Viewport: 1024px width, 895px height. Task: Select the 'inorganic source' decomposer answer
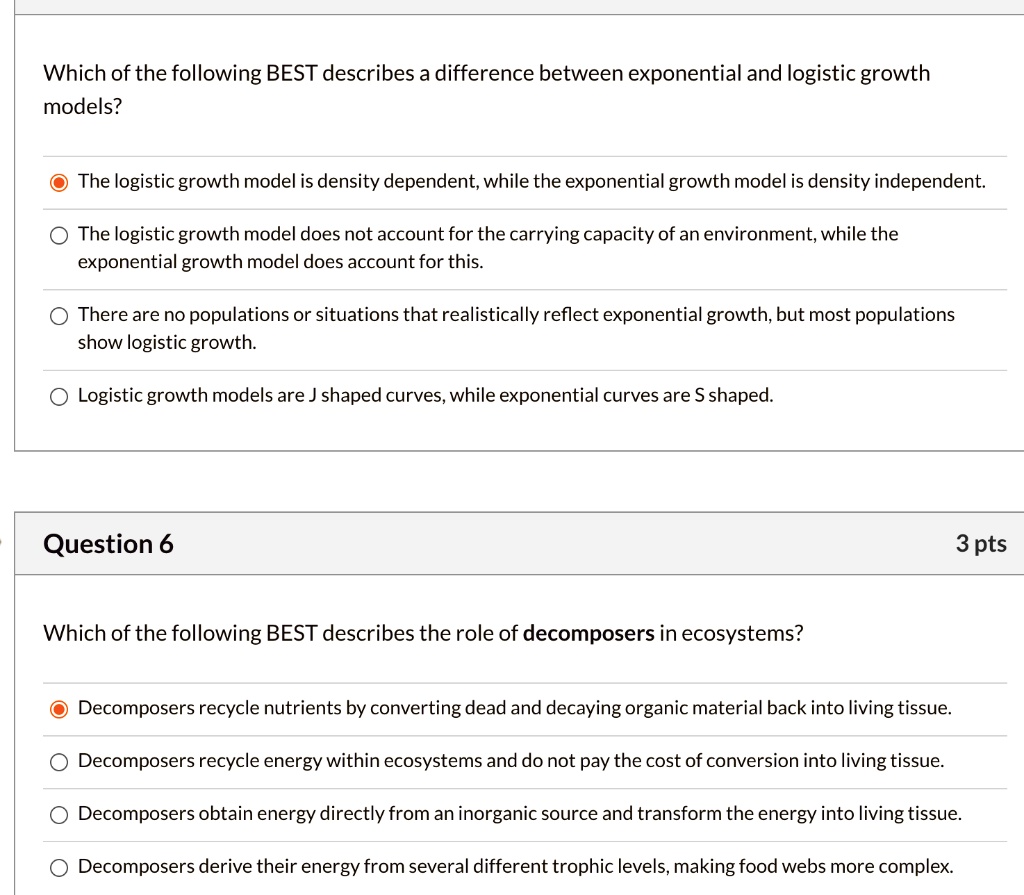tap(59, 814)
